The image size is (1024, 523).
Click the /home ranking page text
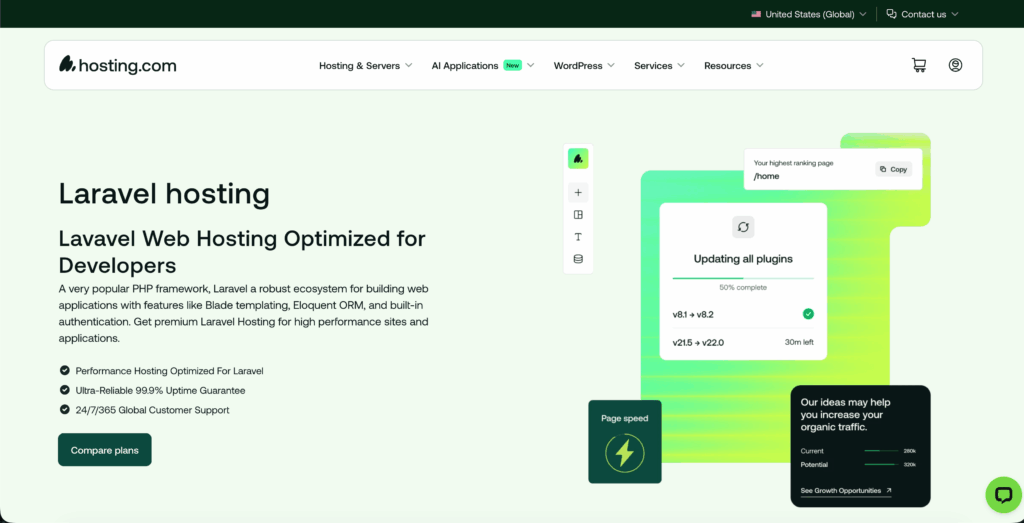(x=767, y=176)
